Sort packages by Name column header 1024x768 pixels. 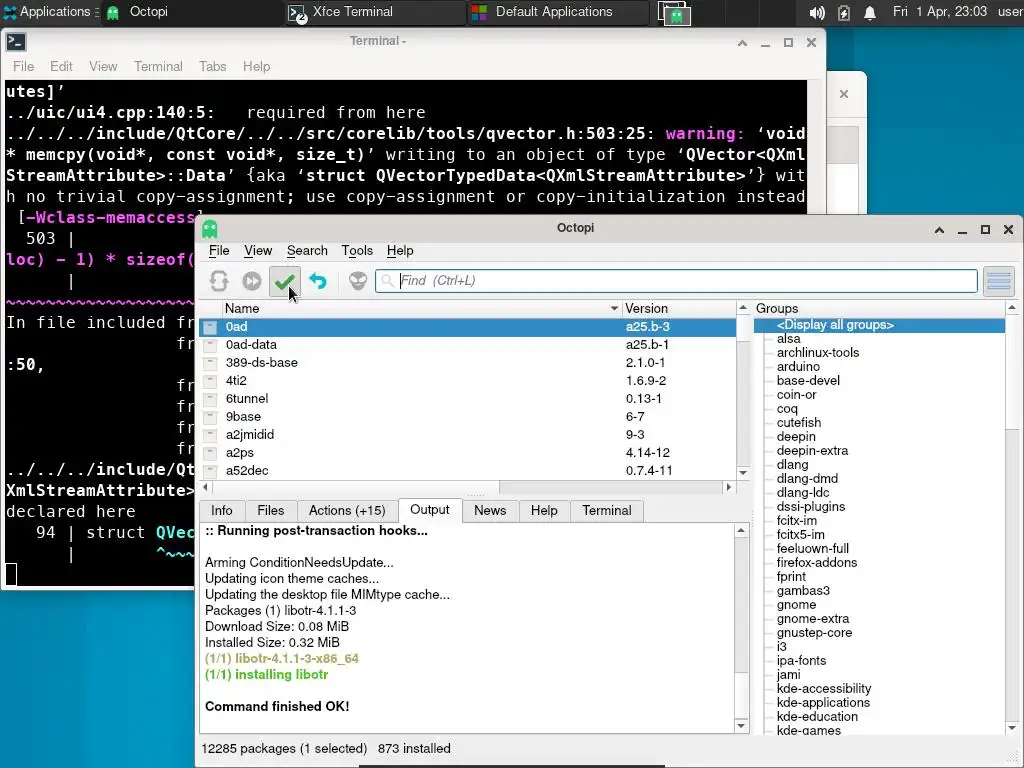[421, 308]
